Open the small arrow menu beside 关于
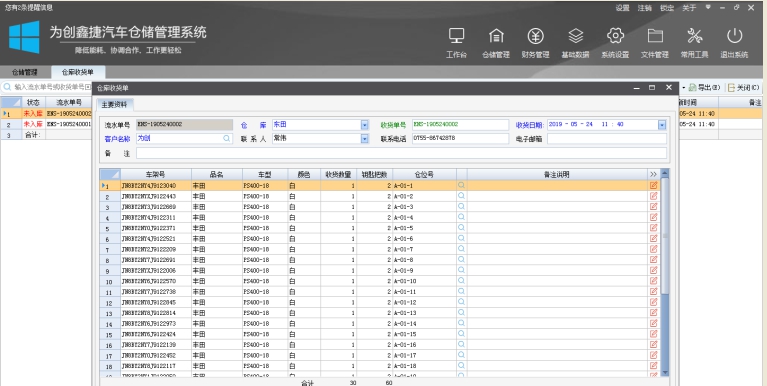This screenshot has width=767, height=386. 708,7
